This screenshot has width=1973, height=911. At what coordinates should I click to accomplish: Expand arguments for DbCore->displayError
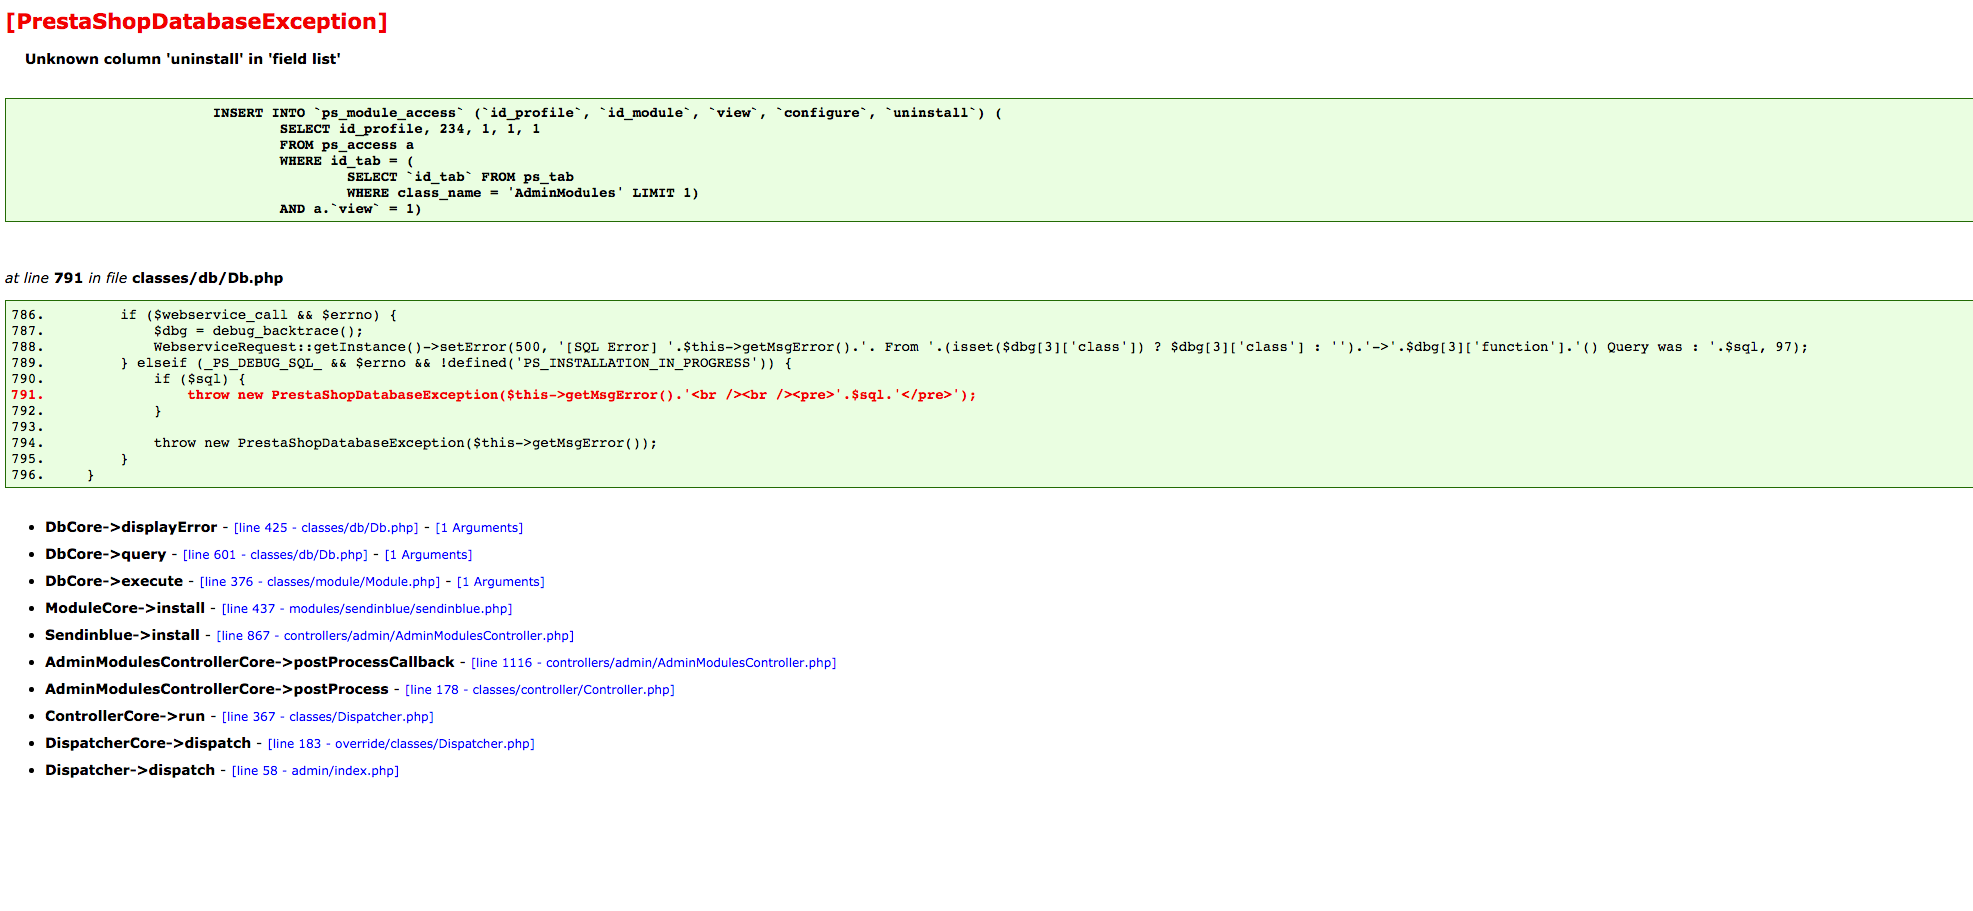coord(479,528)
